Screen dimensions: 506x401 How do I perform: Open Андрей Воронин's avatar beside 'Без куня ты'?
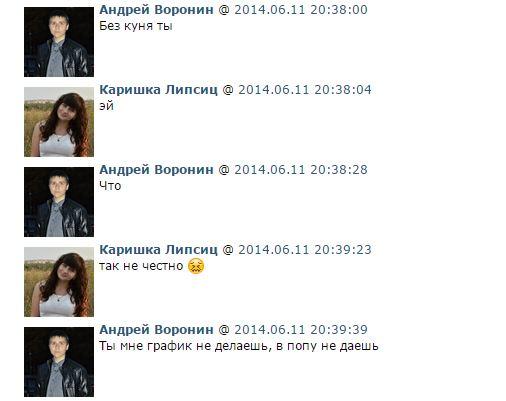pos(59,42)
